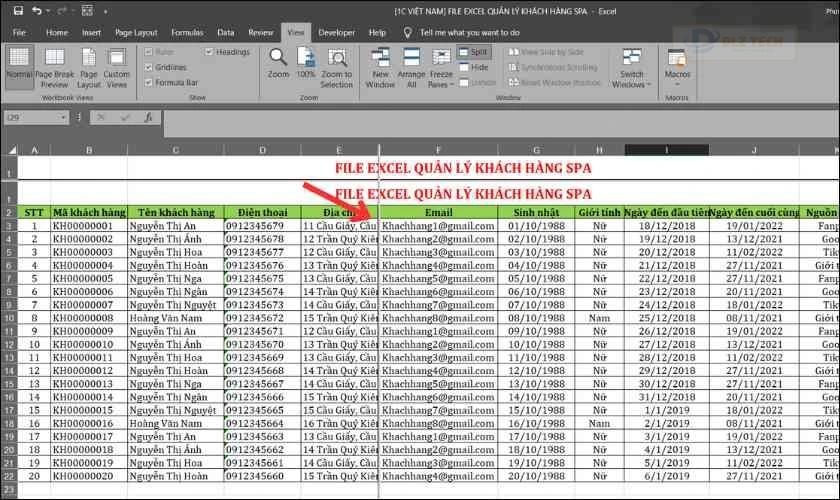Select the cell with 25/12/2018
This screenshot has height=500, width=840.
[666, 318]
